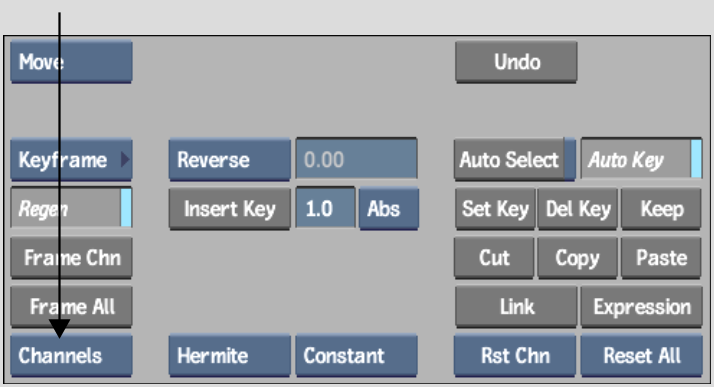Open the Constant extrapolation dropdown
This screenshot has width=714, height=387.
coord(356,355)
